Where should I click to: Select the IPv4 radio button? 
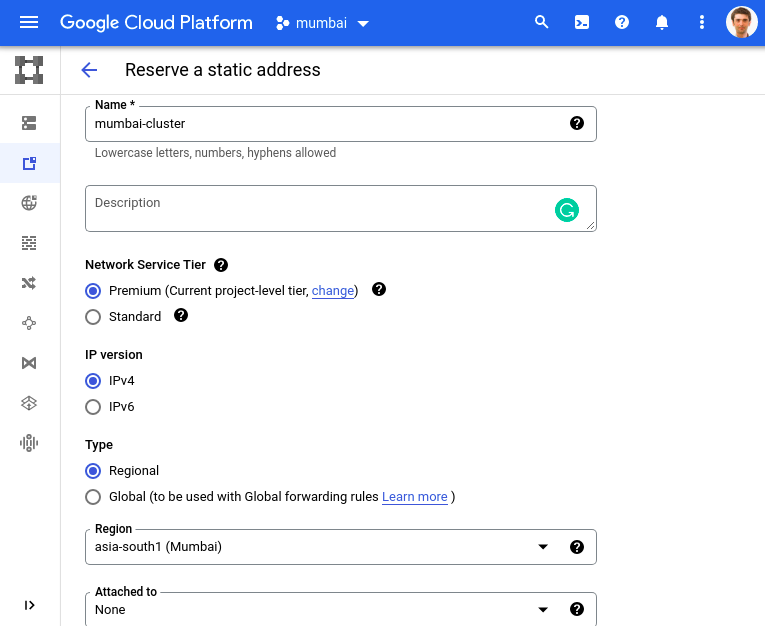click(93, 381)
